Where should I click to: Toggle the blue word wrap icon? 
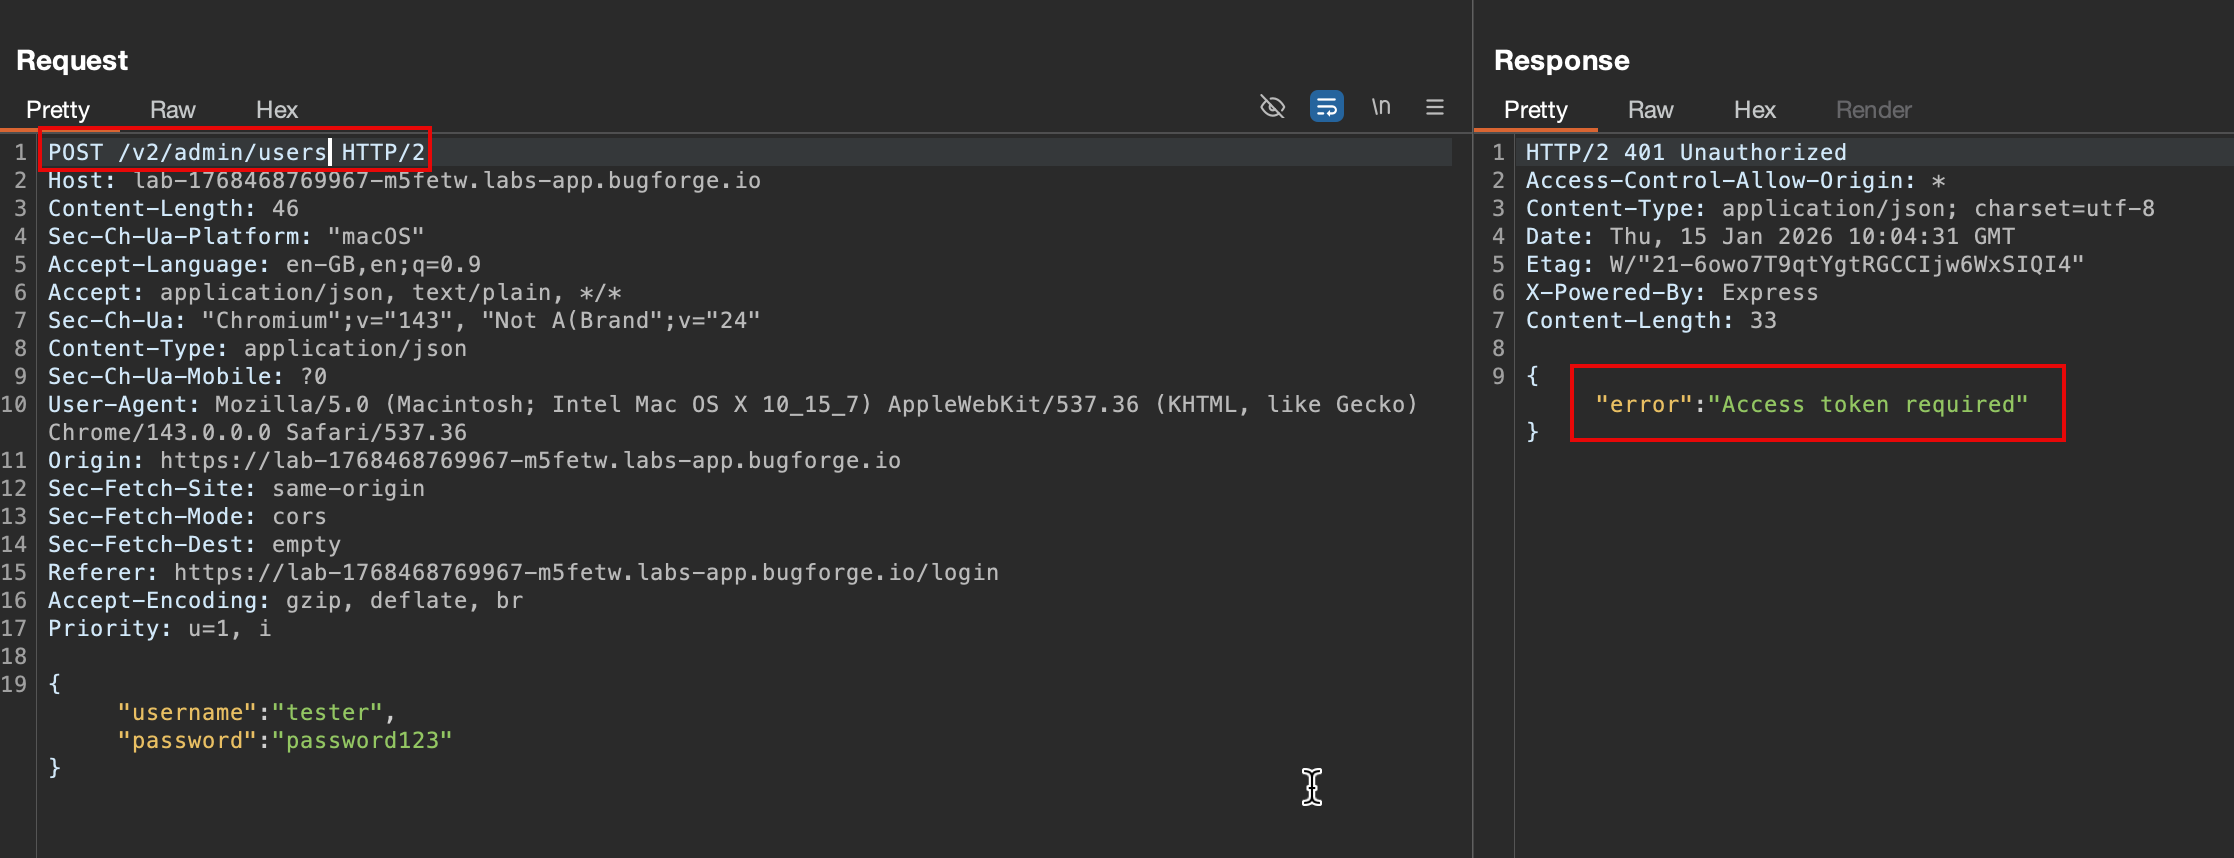click(x=1326, y=107)
